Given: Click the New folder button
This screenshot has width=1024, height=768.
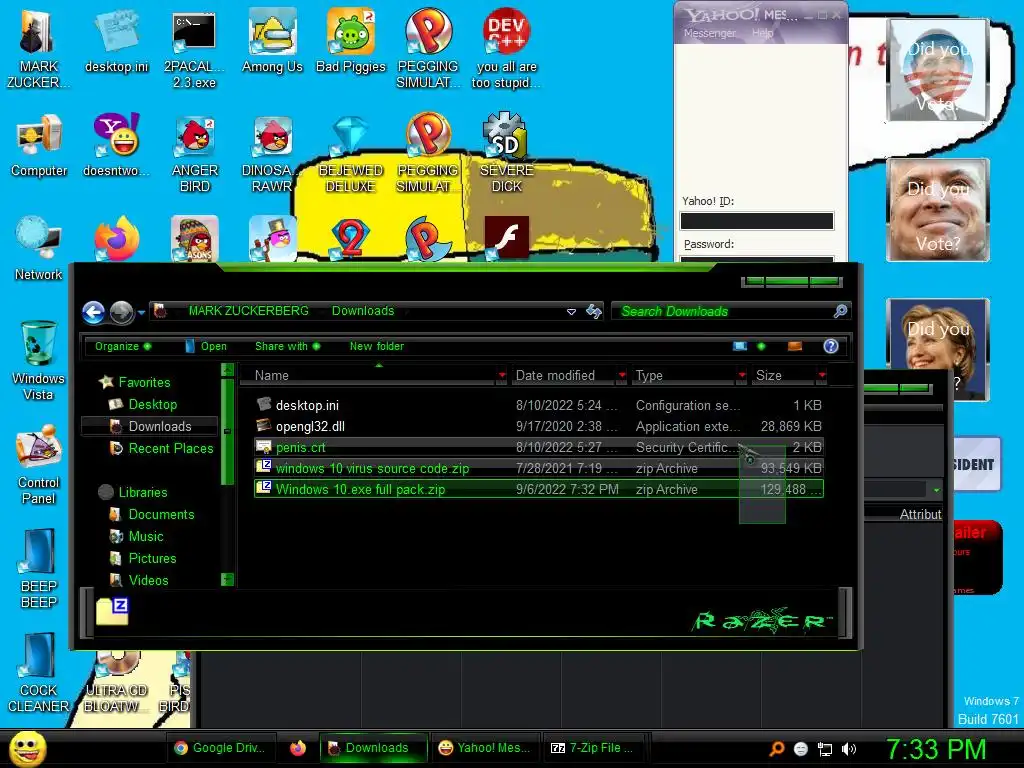Looking at the screenshot, I should click(x=377, y=346).
